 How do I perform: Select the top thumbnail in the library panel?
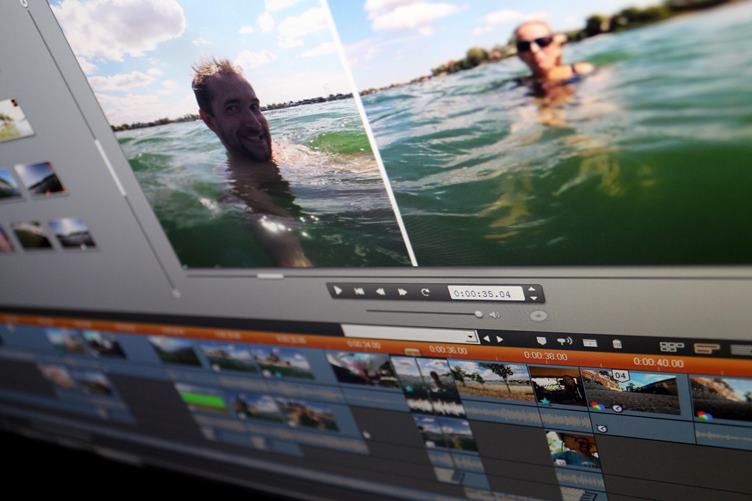13,119
